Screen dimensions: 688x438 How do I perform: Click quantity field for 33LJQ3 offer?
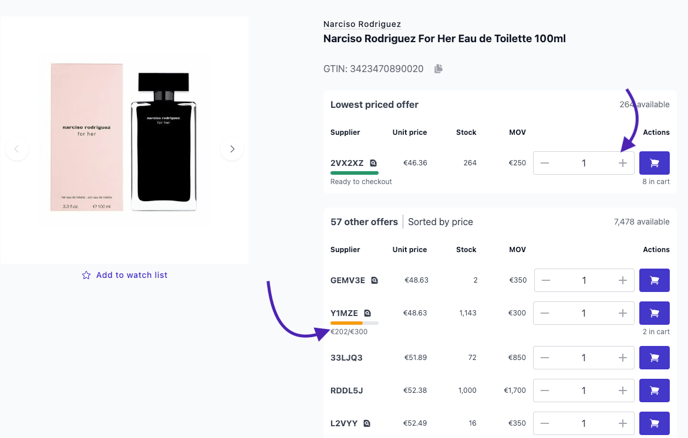click(584, 357)
